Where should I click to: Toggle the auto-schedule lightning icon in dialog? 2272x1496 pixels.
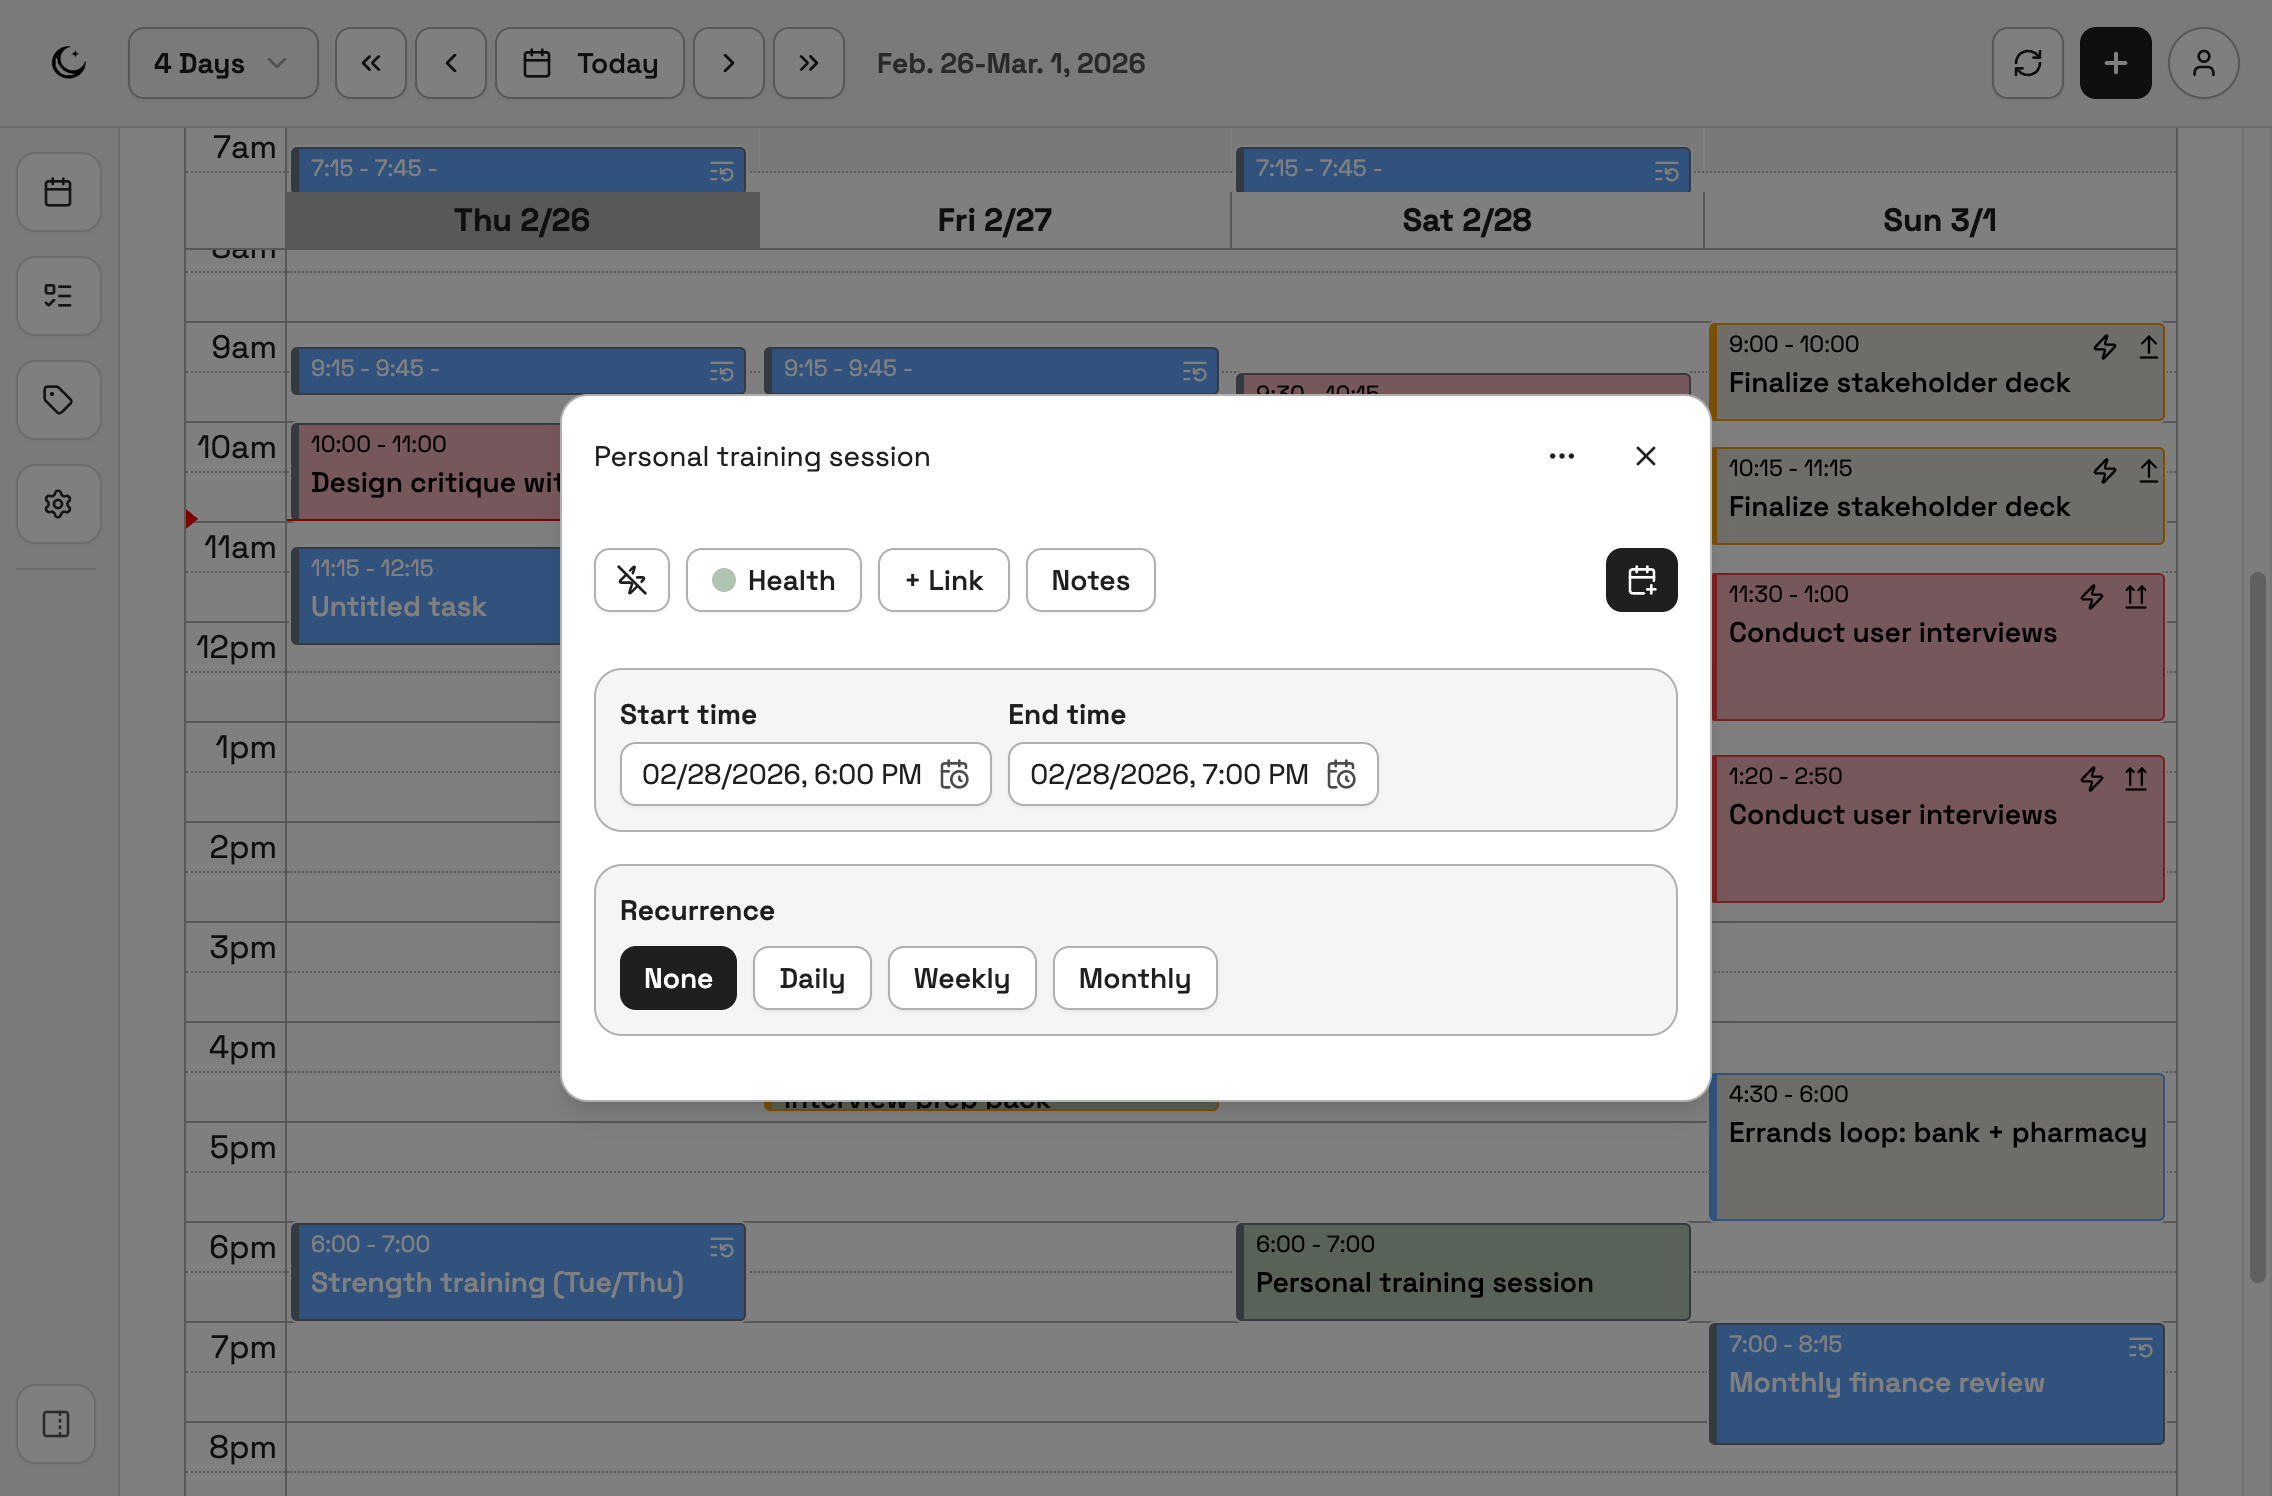coord(632,580)
